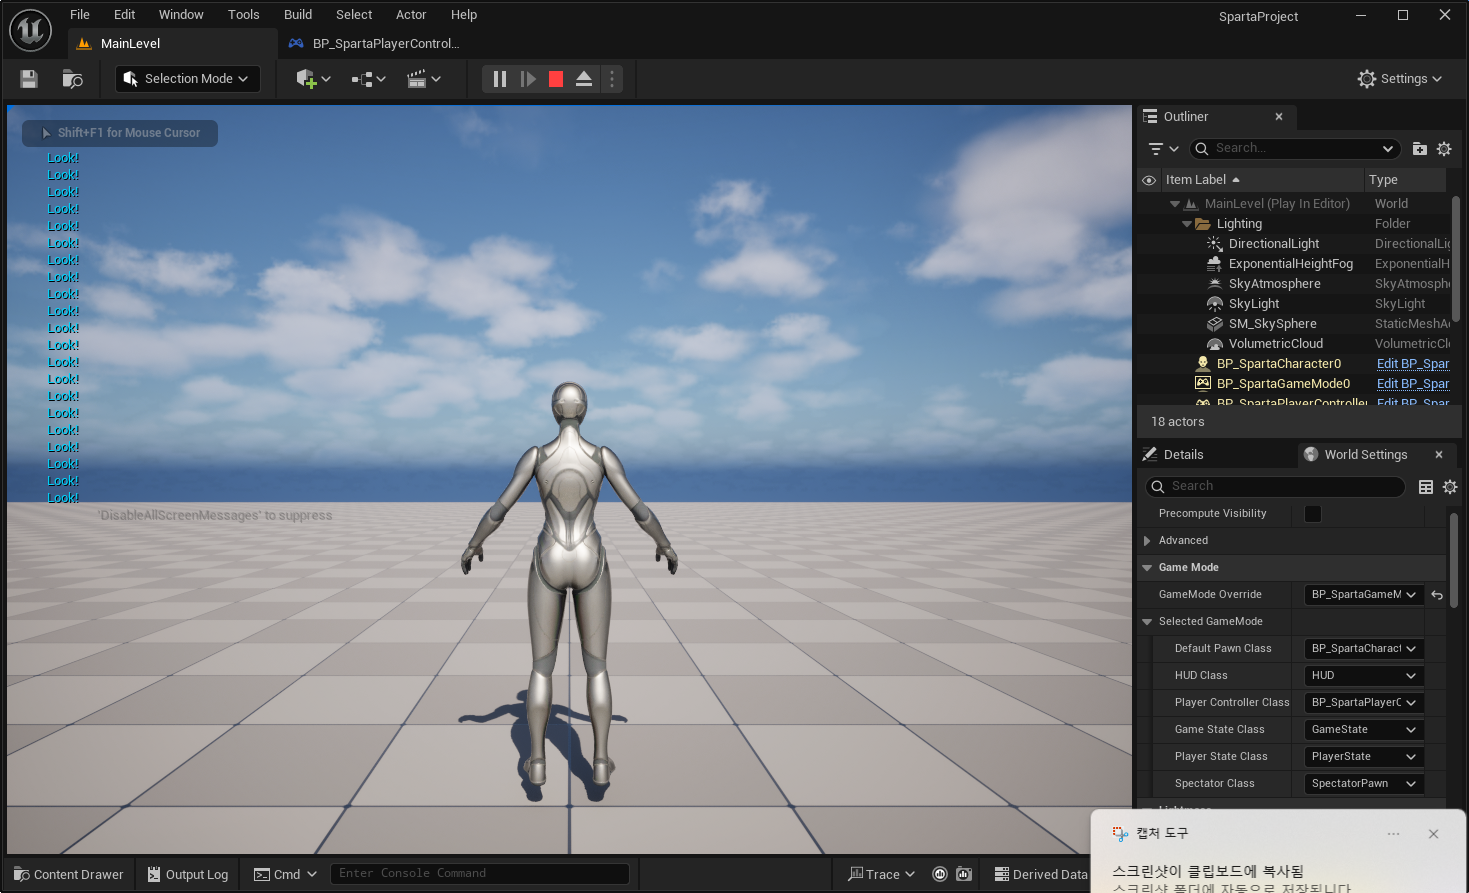This screenshot has width=1469, height=893.
Task: Close the capture tool notification
Action: pyautogui.click(x=1433, y=834)
